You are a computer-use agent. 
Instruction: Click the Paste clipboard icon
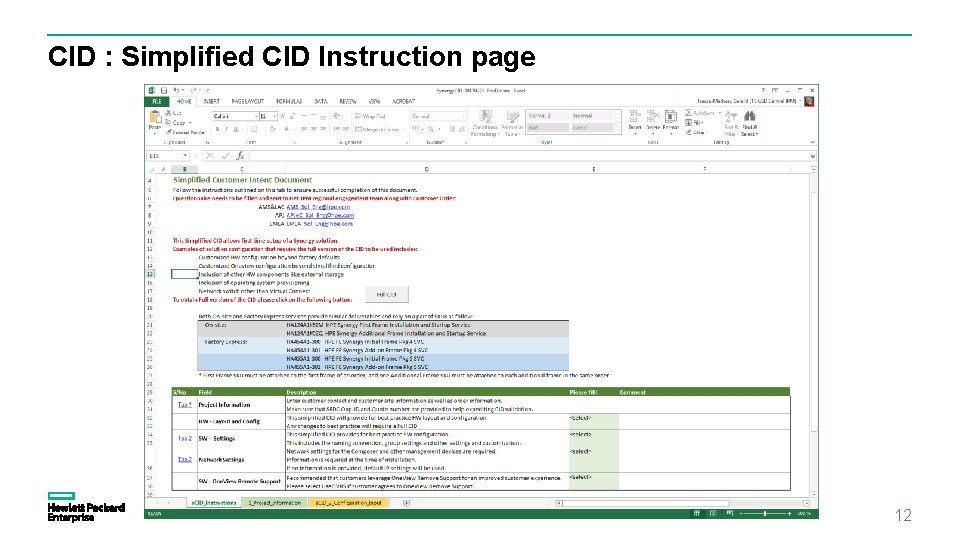155,117
